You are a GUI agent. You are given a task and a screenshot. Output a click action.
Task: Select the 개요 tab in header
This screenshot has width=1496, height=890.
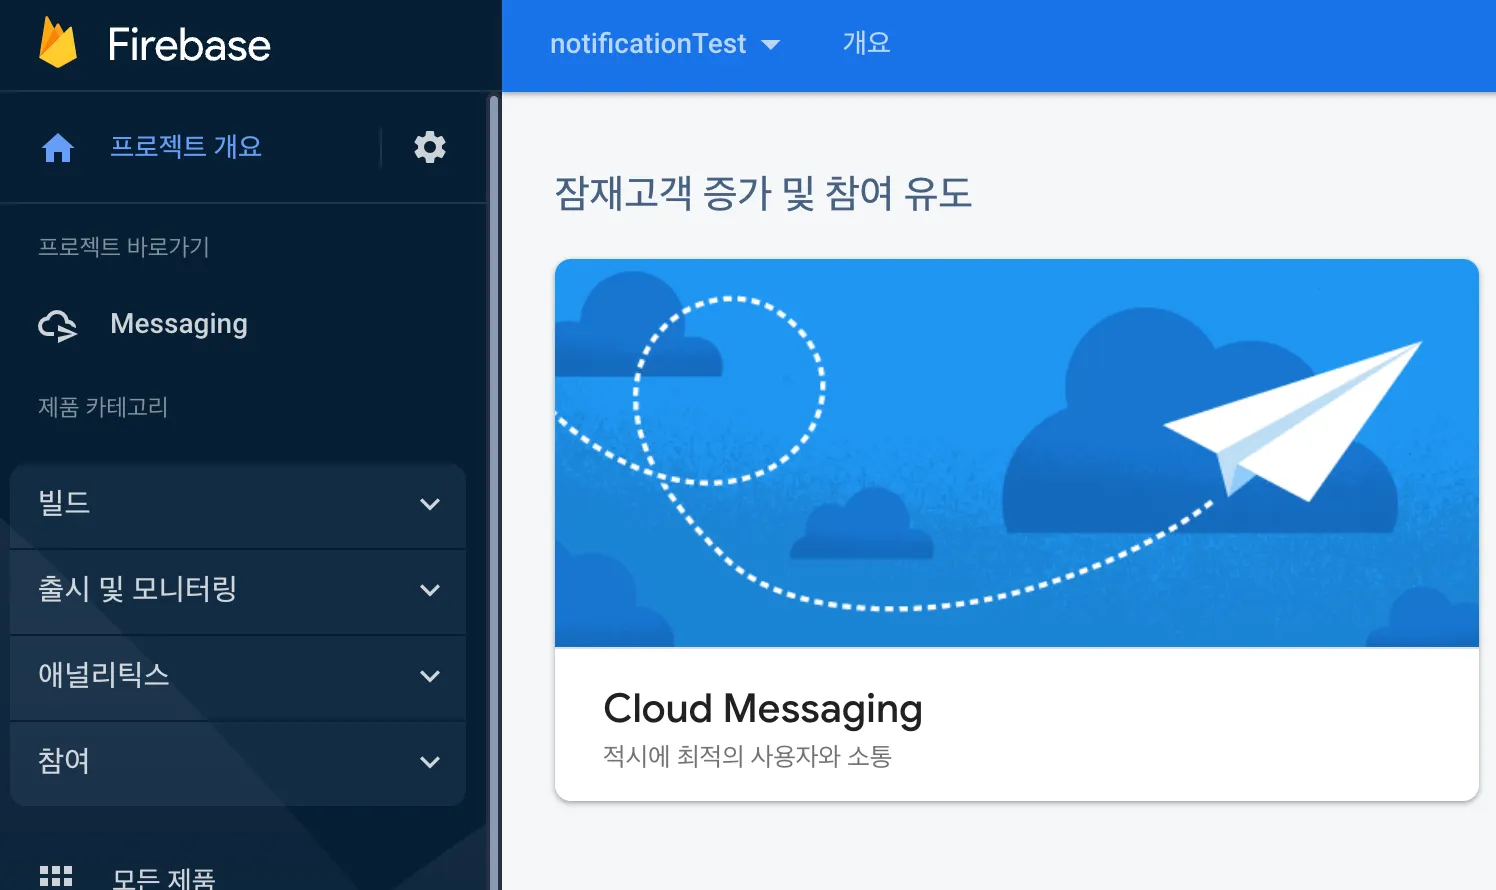[x=866, y=43]
